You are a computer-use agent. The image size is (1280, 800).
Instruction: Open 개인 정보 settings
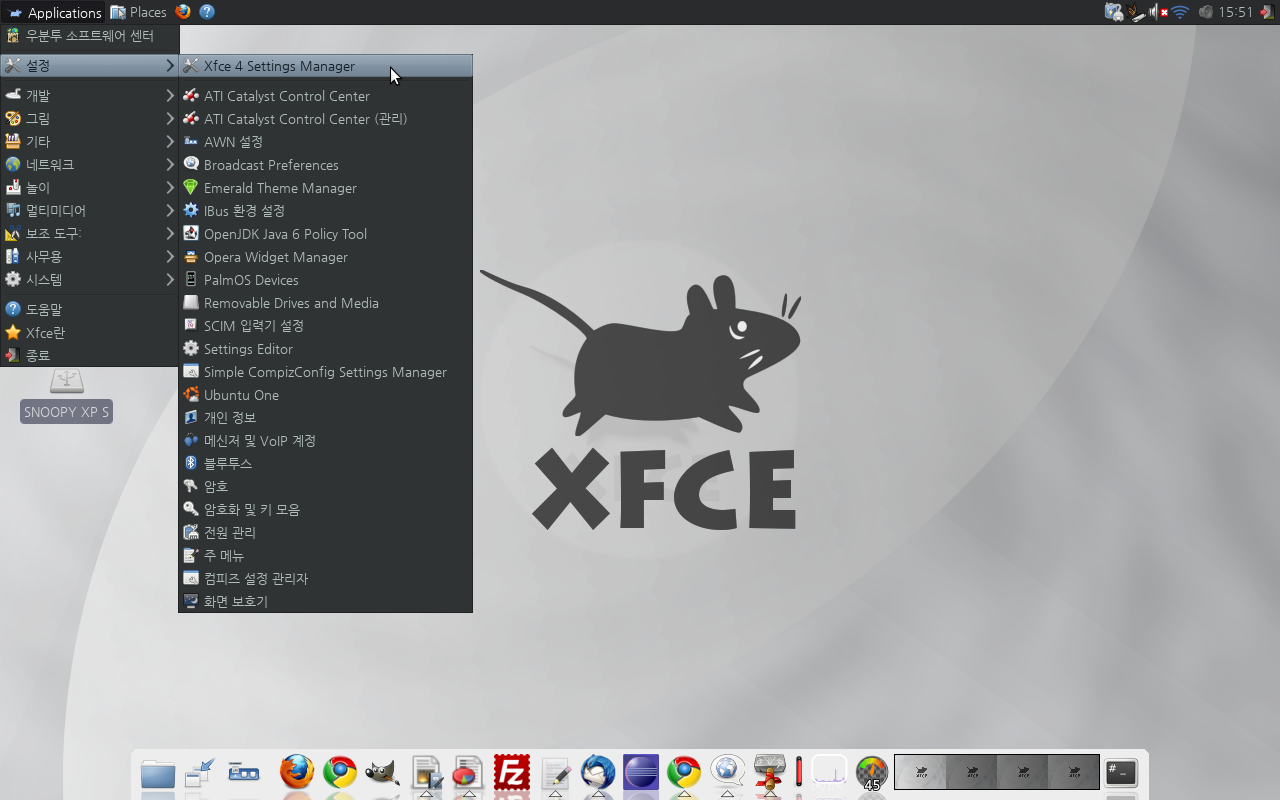point(325,418)
